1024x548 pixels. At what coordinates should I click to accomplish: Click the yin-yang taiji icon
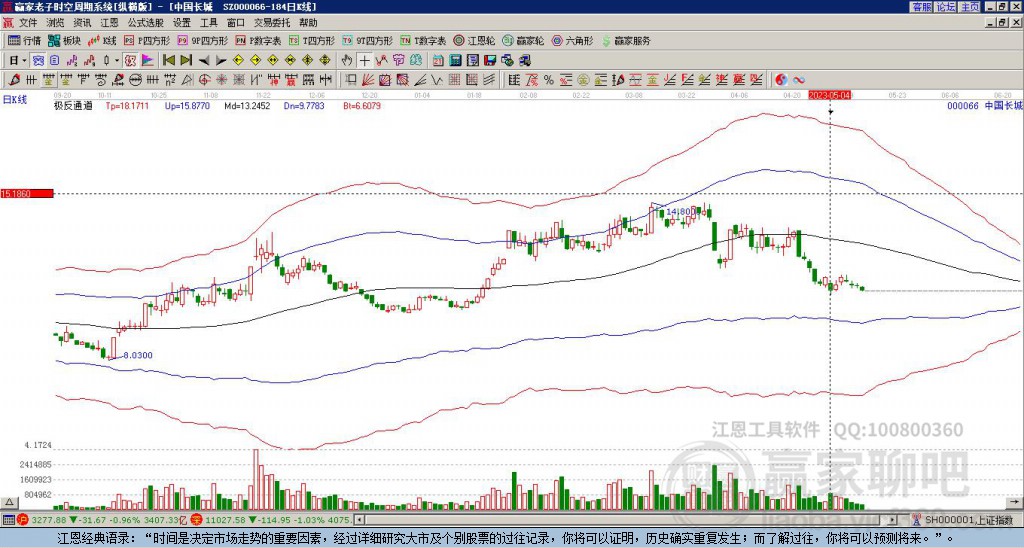781,80
